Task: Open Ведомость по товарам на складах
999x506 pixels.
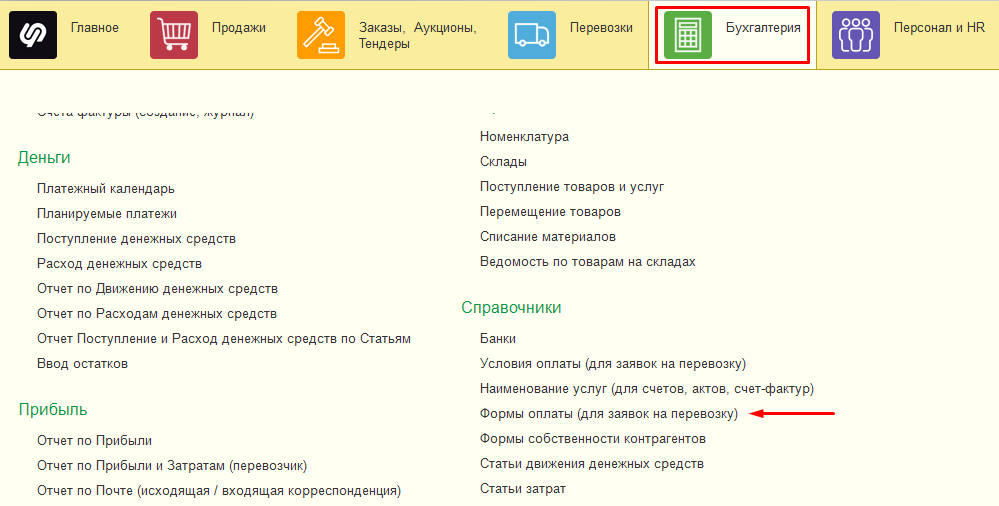Action: point(587,261)
